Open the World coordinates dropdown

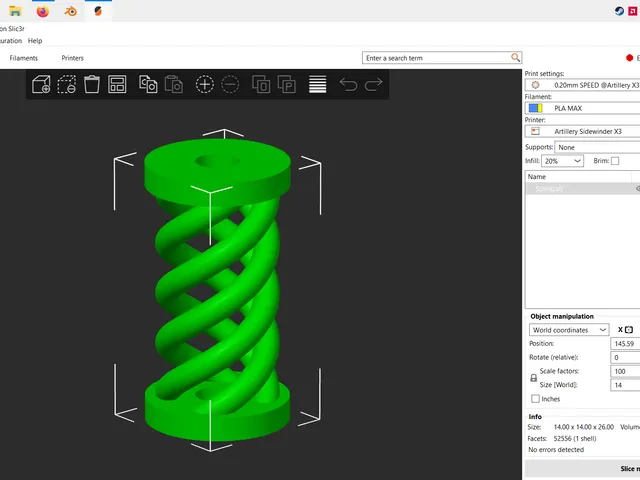point(569,330)
